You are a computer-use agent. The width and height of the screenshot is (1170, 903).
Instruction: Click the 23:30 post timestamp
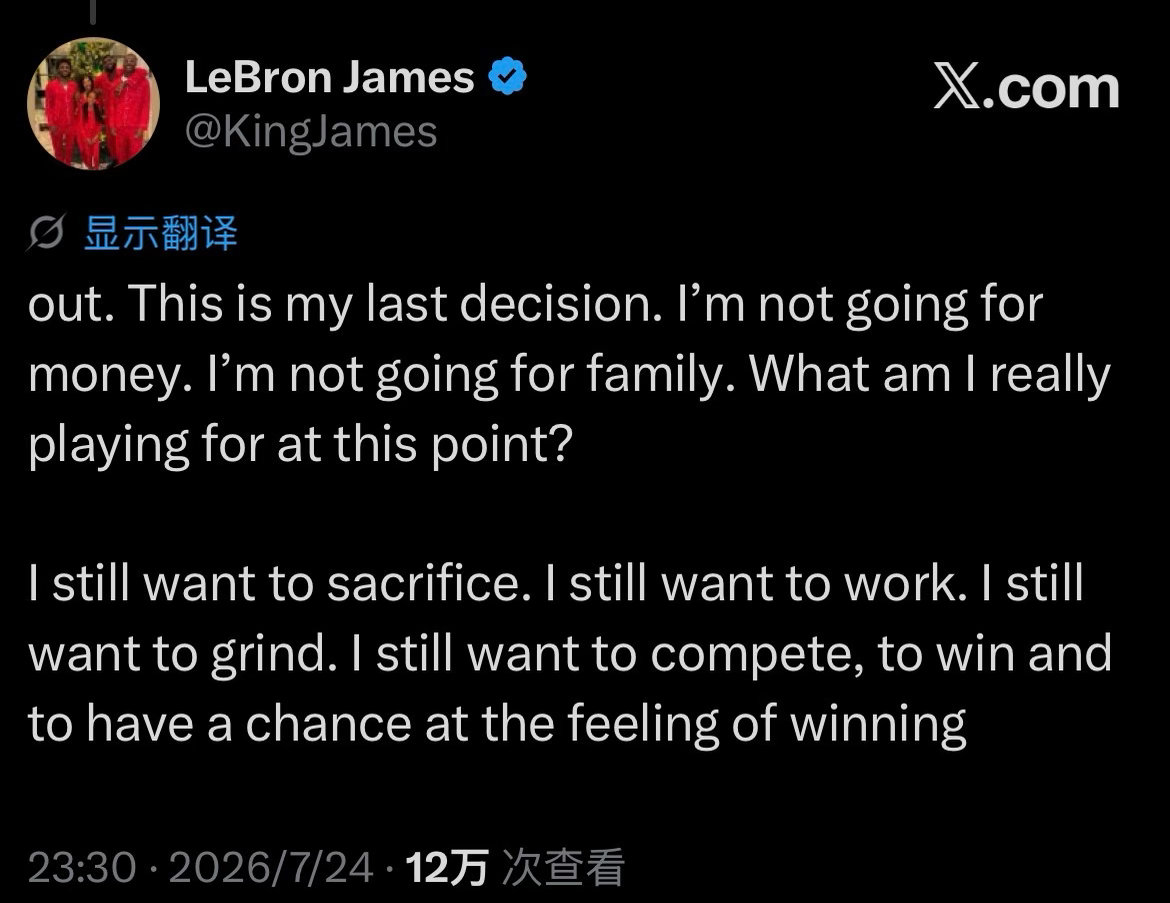pyautogui.click(x=82, y=868)
